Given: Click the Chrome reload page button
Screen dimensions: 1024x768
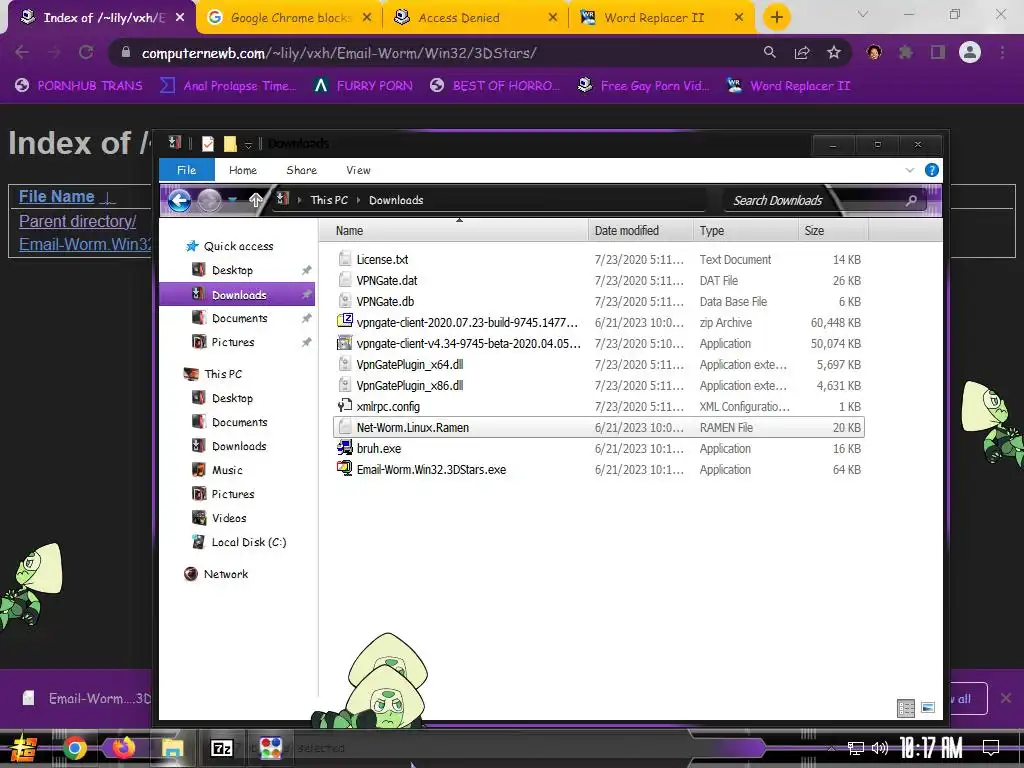Looking at the screenshot, I should 86,52.
